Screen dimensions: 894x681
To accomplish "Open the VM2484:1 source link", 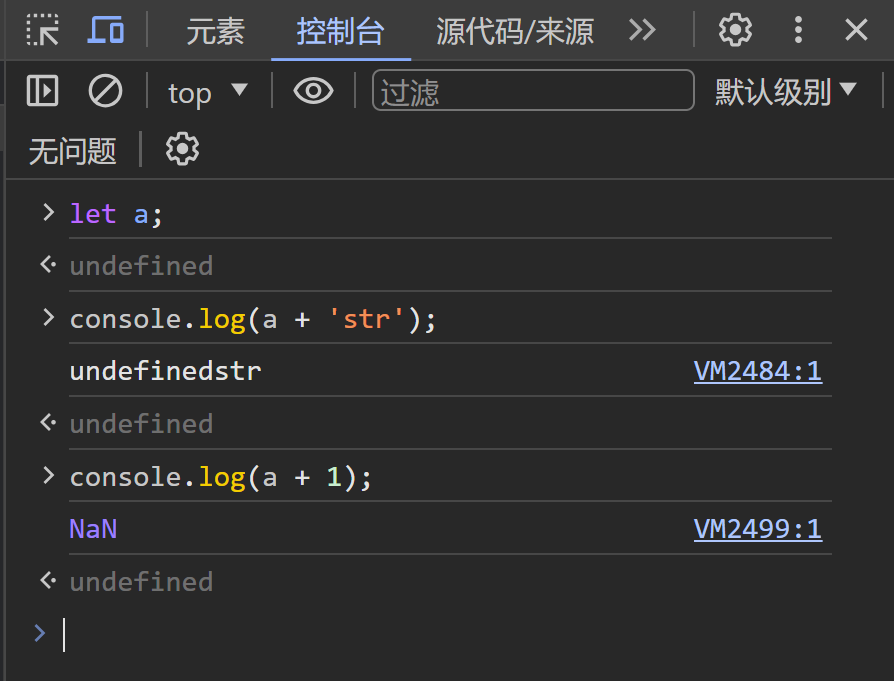I will (x=758, y=371).
